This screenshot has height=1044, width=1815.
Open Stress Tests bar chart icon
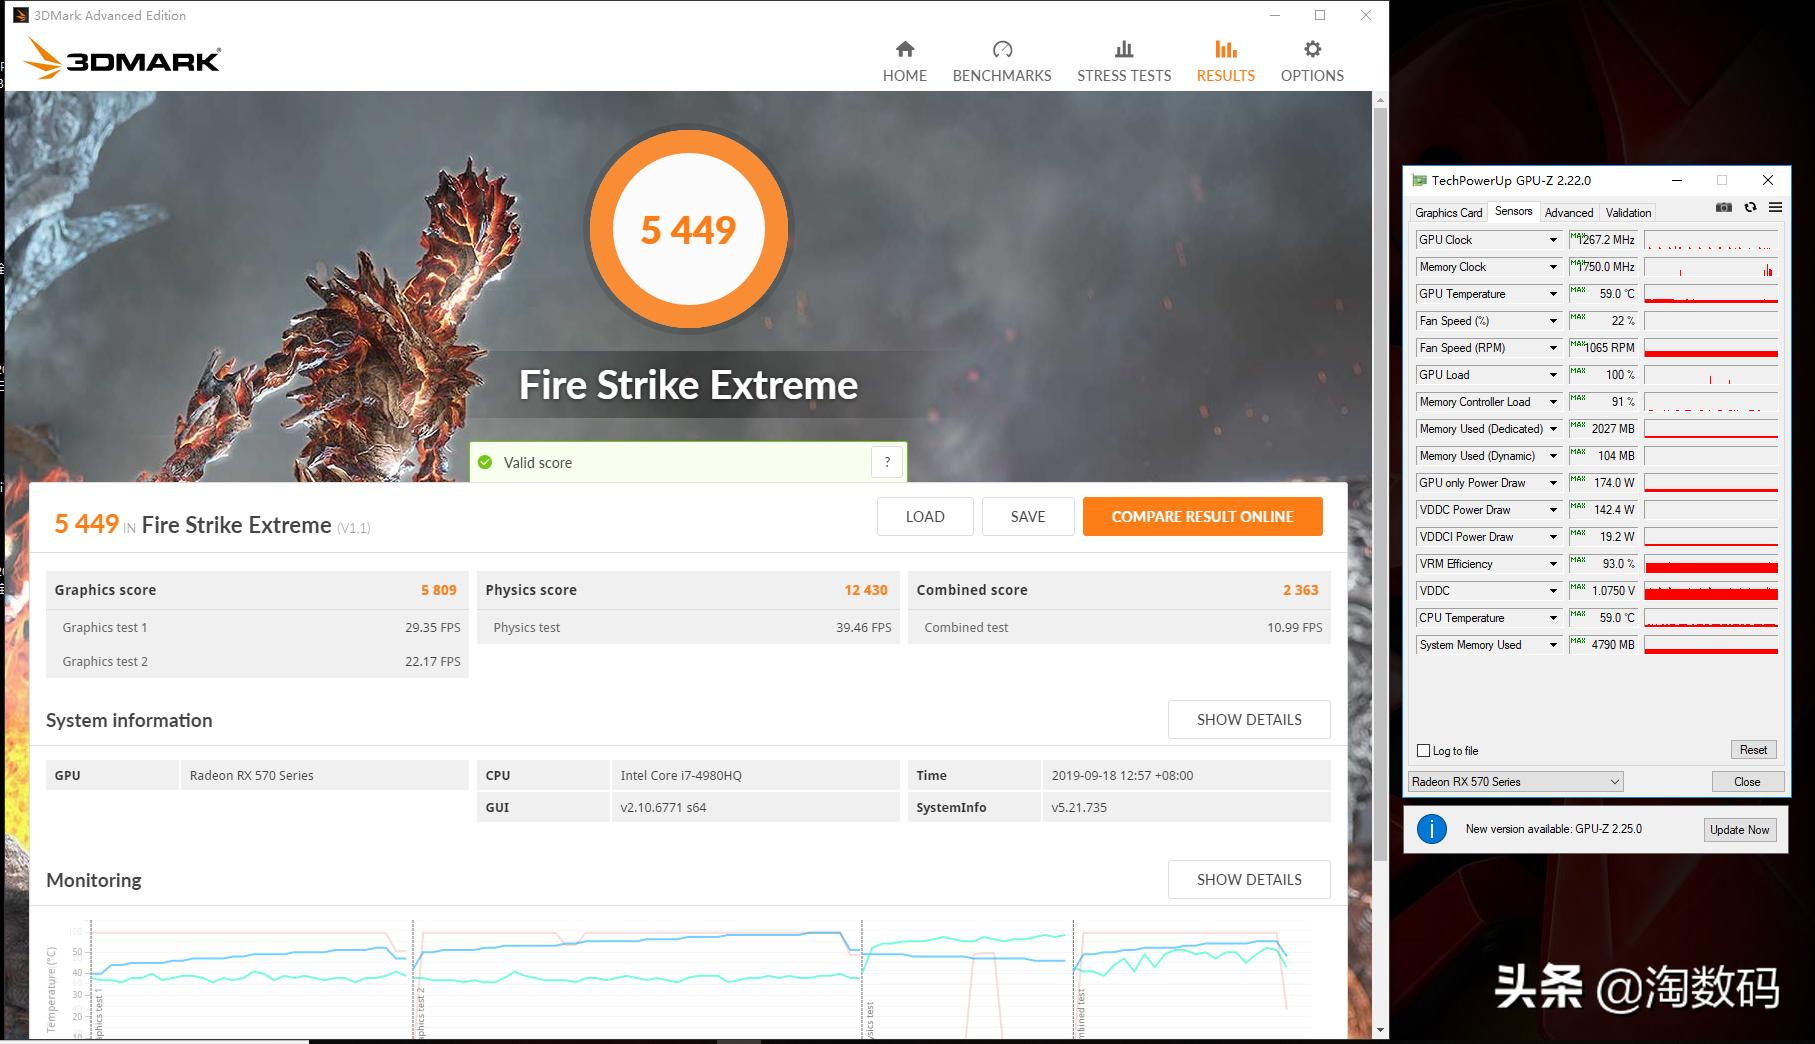click(1124, 49)
